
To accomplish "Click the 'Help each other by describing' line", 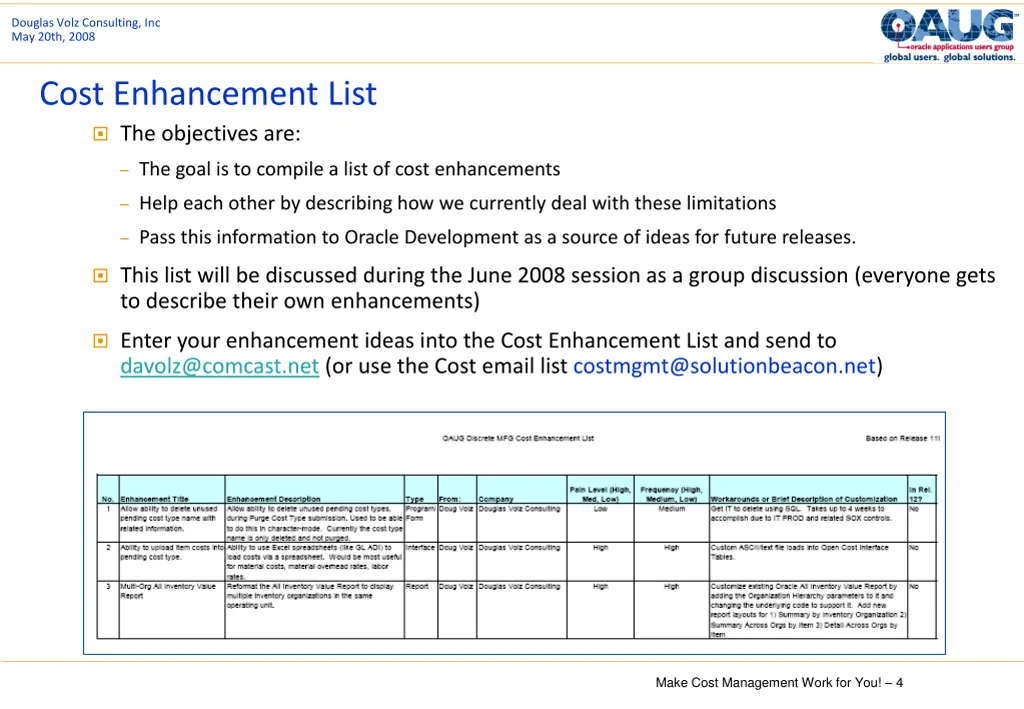I will [457, 203].
